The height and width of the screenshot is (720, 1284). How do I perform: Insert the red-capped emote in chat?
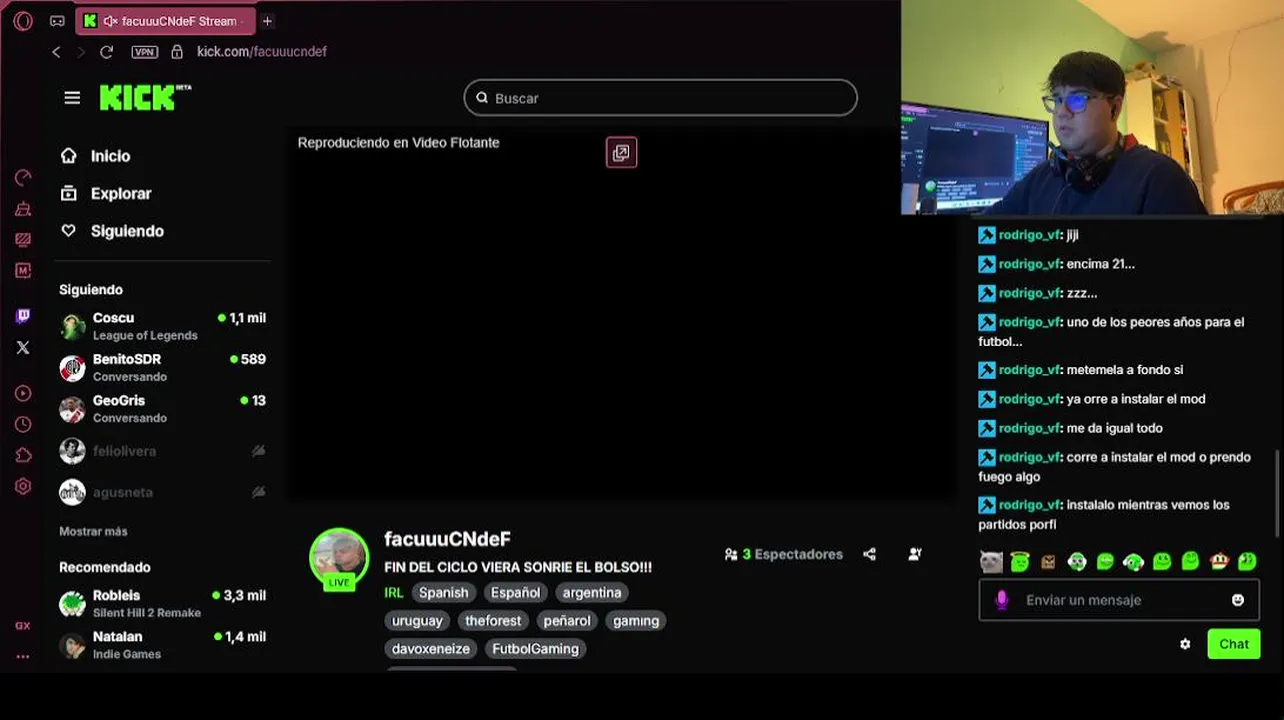1219,562
